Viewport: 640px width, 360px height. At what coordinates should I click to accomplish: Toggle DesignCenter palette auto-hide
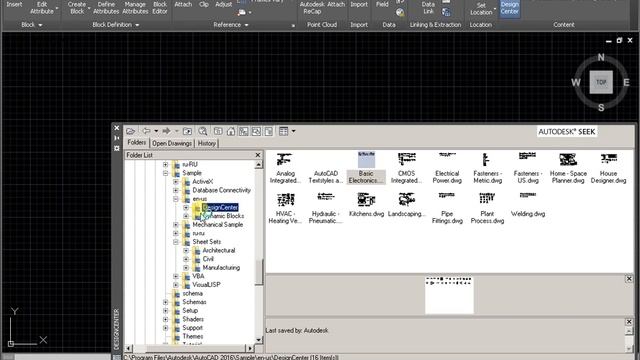point(117,138)
